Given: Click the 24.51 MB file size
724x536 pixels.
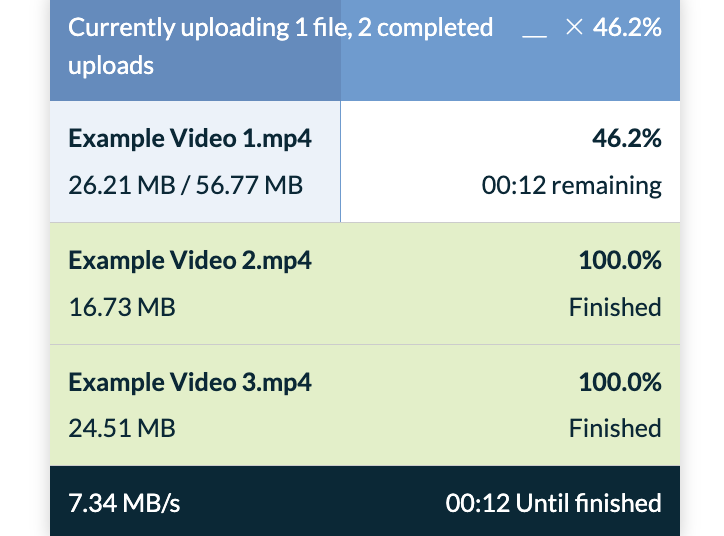Looking at the screenshot, I should [x=122, y=428].
